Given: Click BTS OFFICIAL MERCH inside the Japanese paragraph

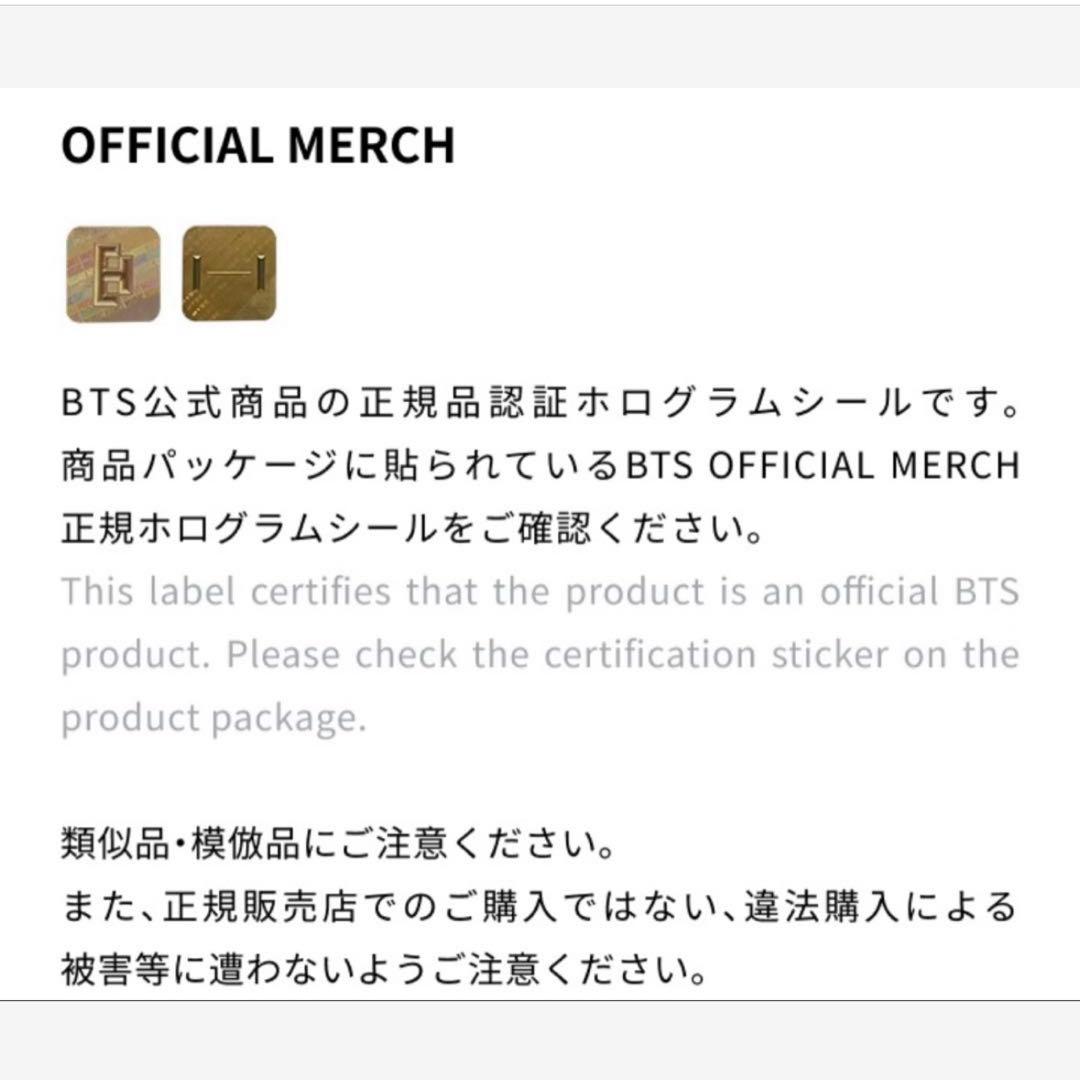Looking at the screenshot, I should click(x=823, y=467).
